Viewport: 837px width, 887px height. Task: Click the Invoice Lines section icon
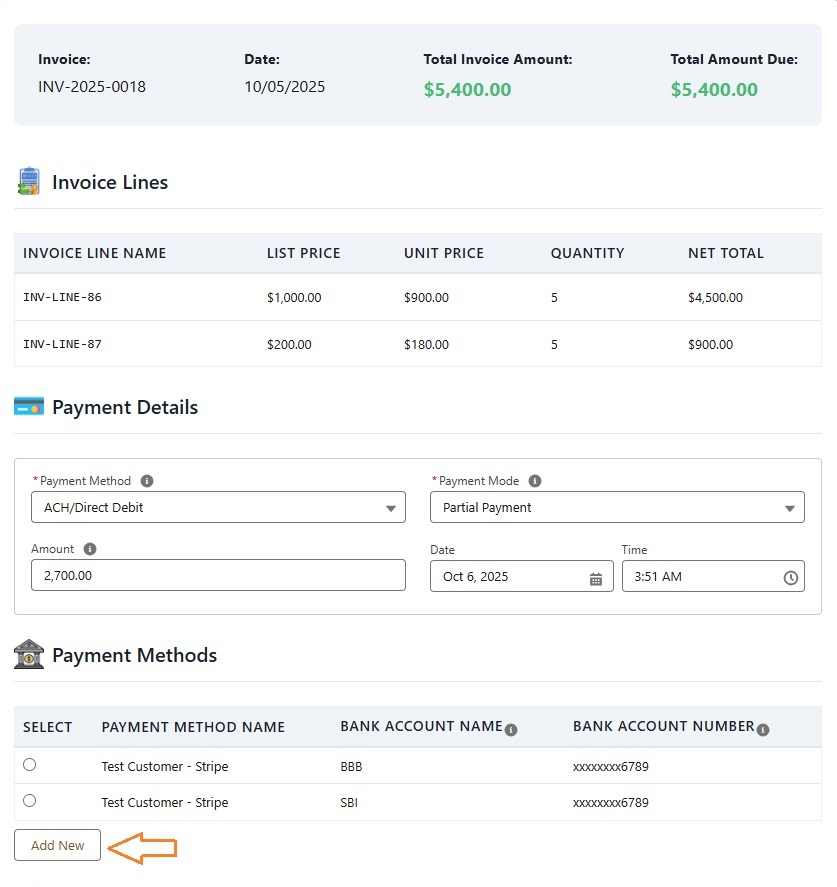coord(29,182)
